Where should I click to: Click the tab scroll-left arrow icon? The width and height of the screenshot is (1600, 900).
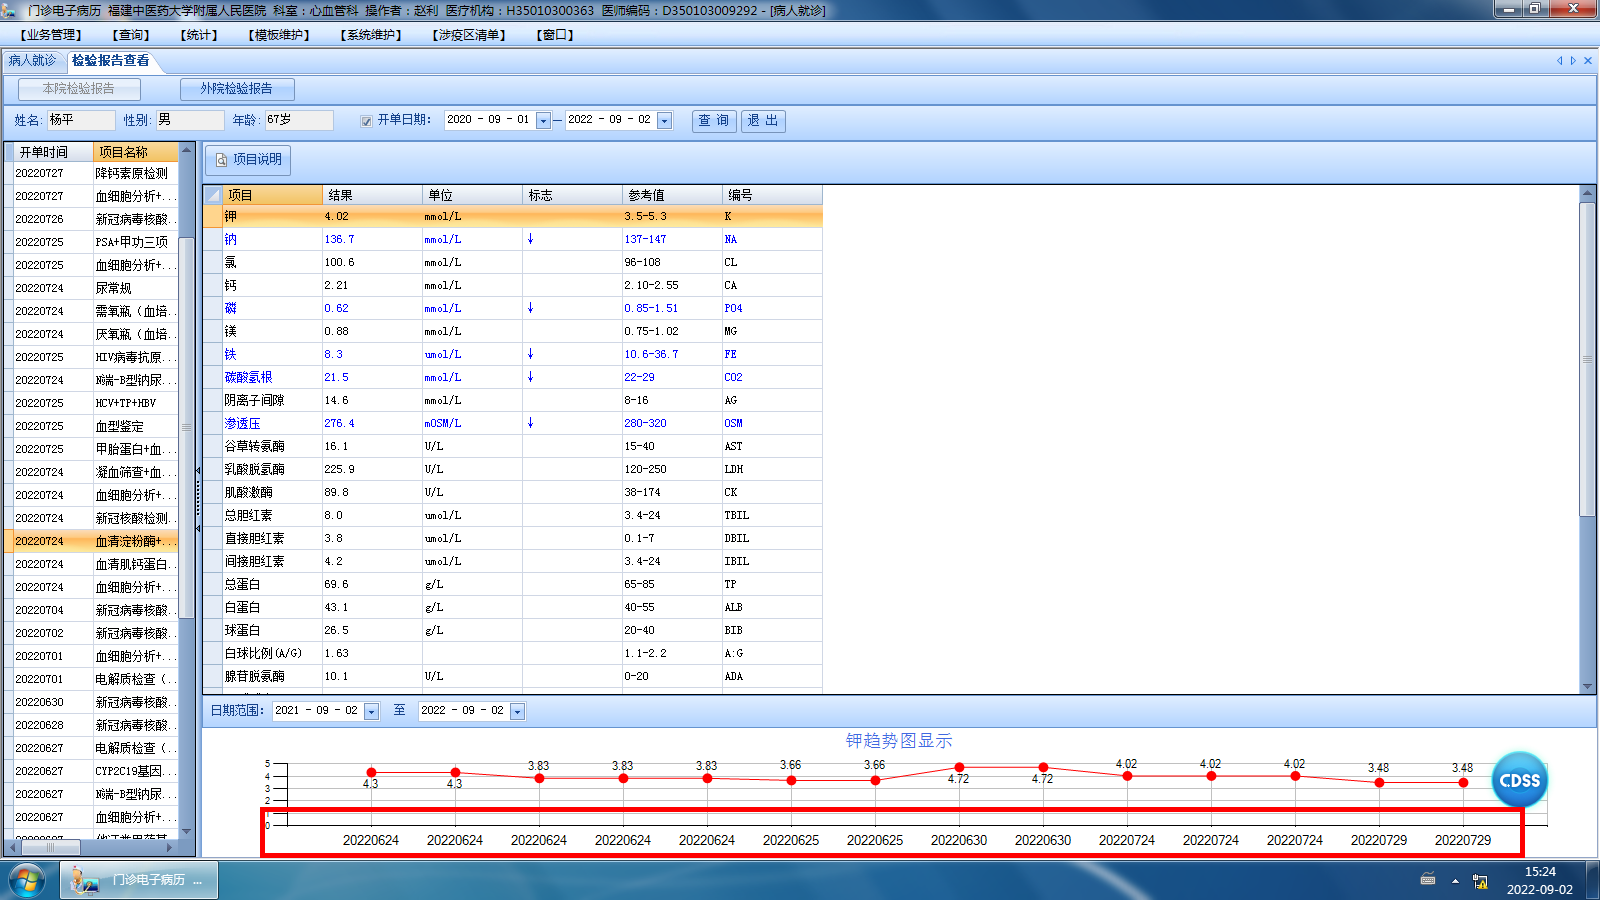1559,61
